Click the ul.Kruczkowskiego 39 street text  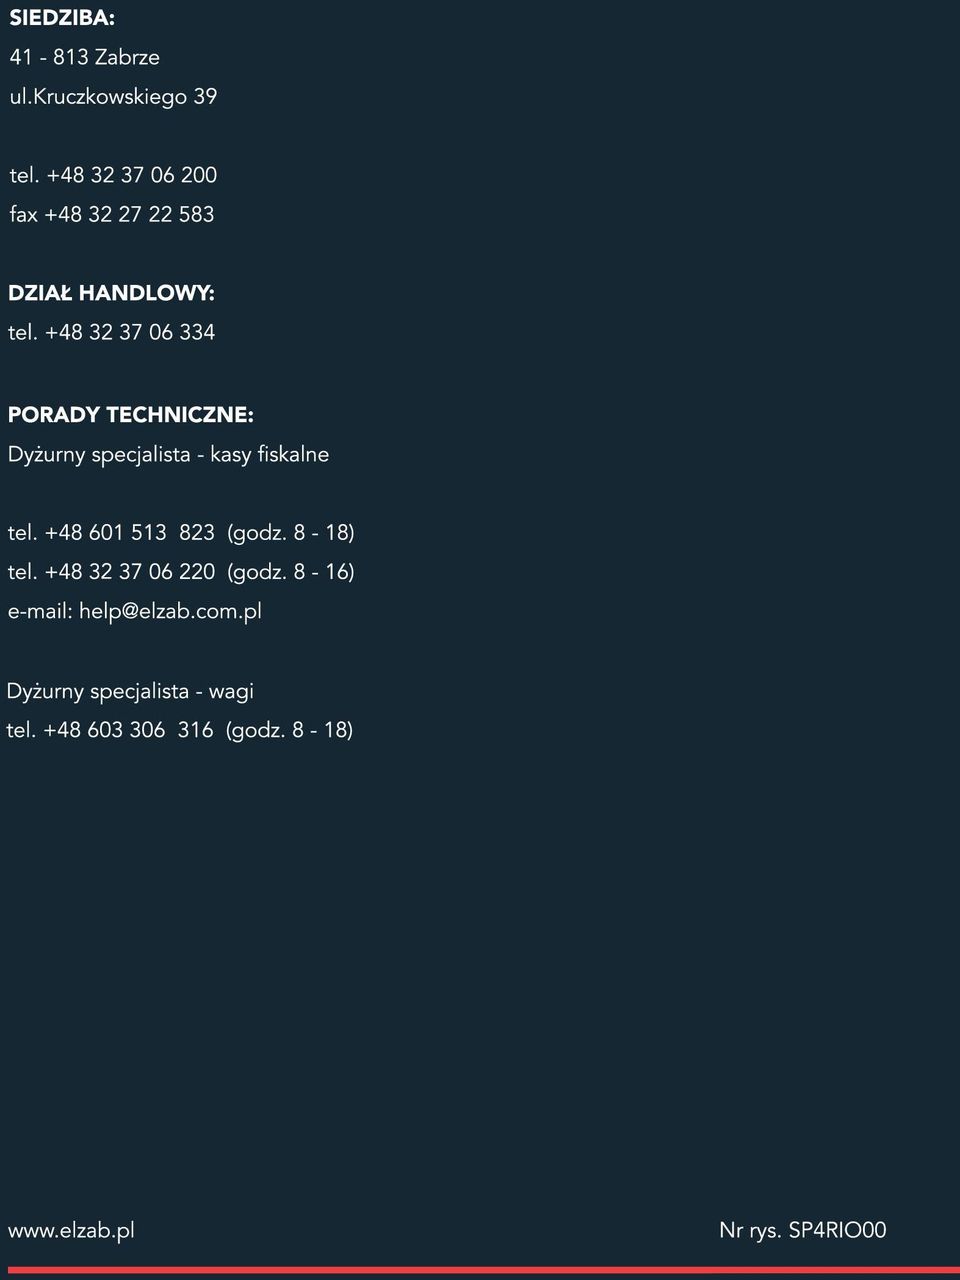pos(113,97)
